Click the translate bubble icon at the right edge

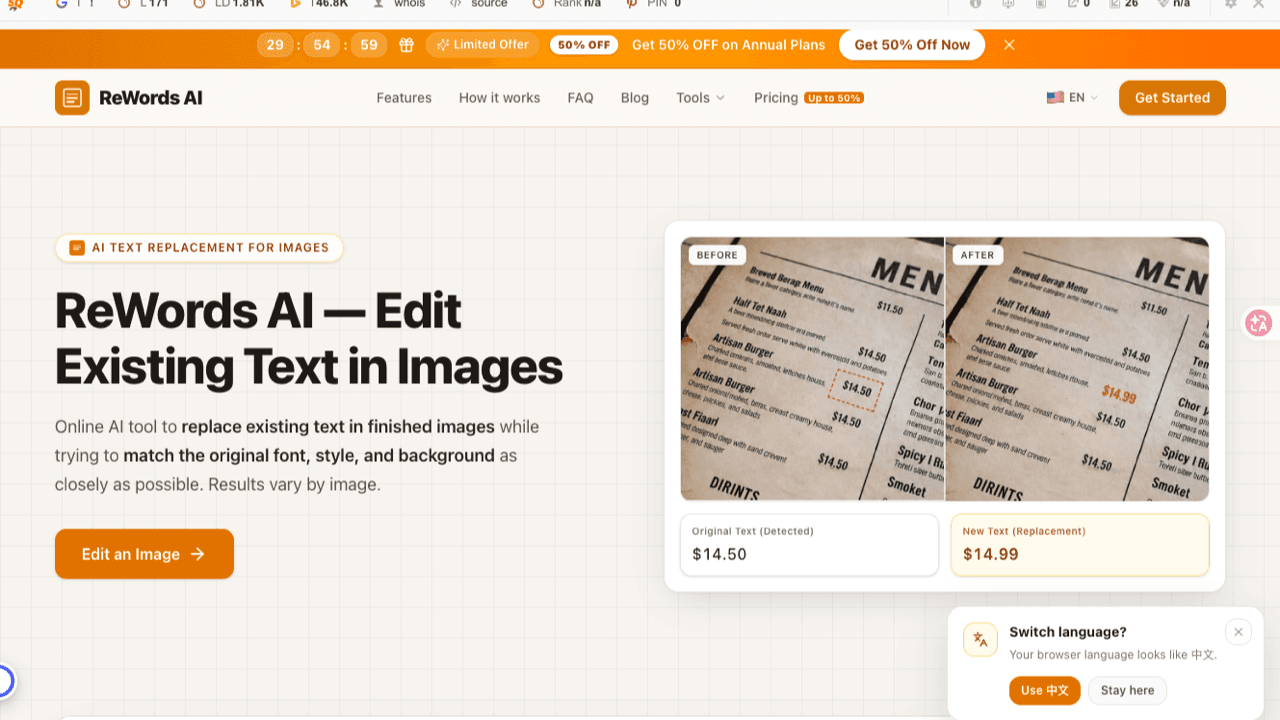click(x=1258, y=323)
